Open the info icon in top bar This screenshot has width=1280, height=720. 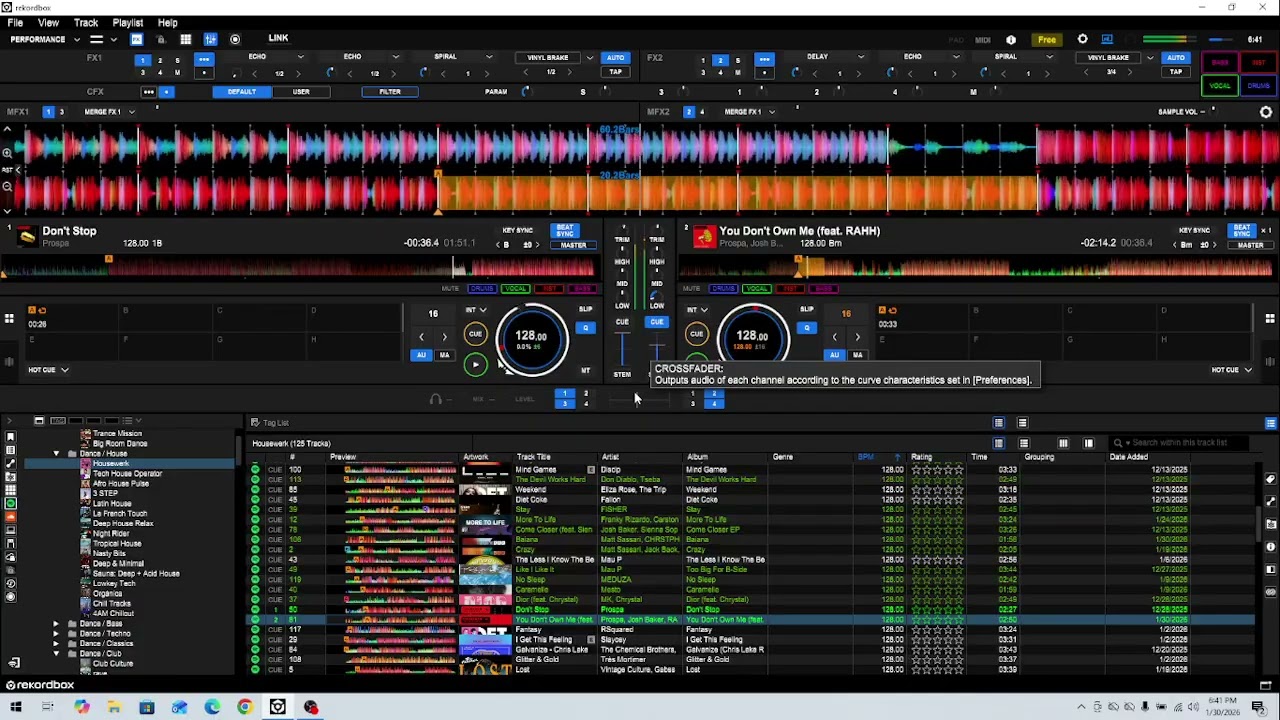pos(1011,40)
